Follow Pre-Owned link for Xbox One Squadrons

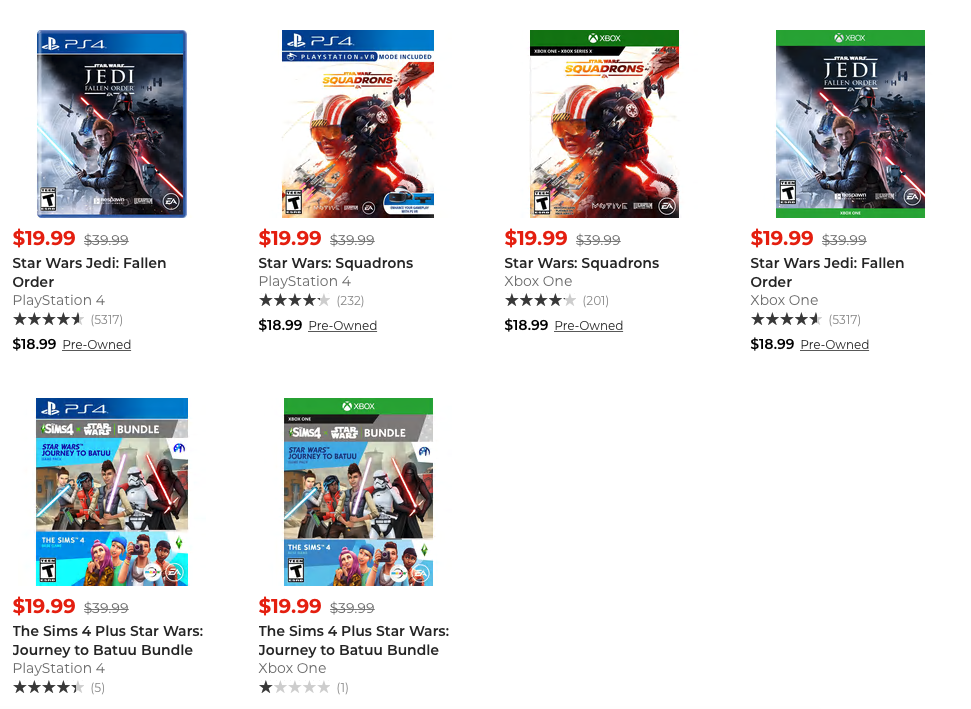point(588,326)
